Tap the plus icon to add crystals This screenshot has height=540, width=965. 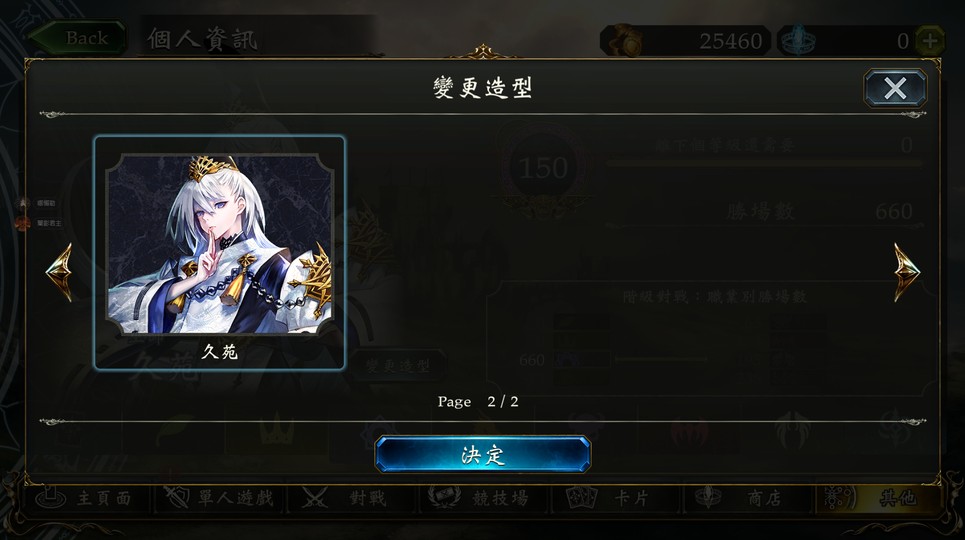point(930,41)
